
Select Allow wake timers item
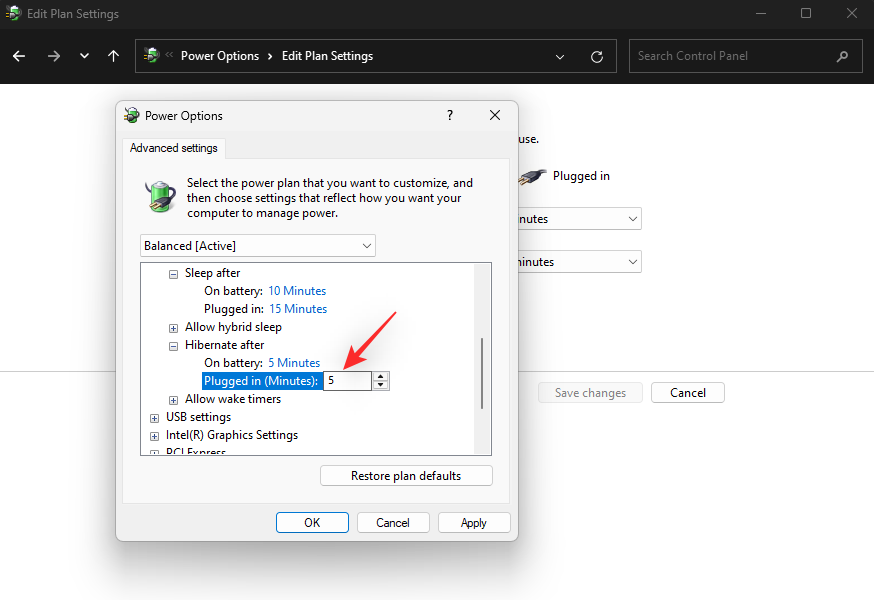pos(233,399)
